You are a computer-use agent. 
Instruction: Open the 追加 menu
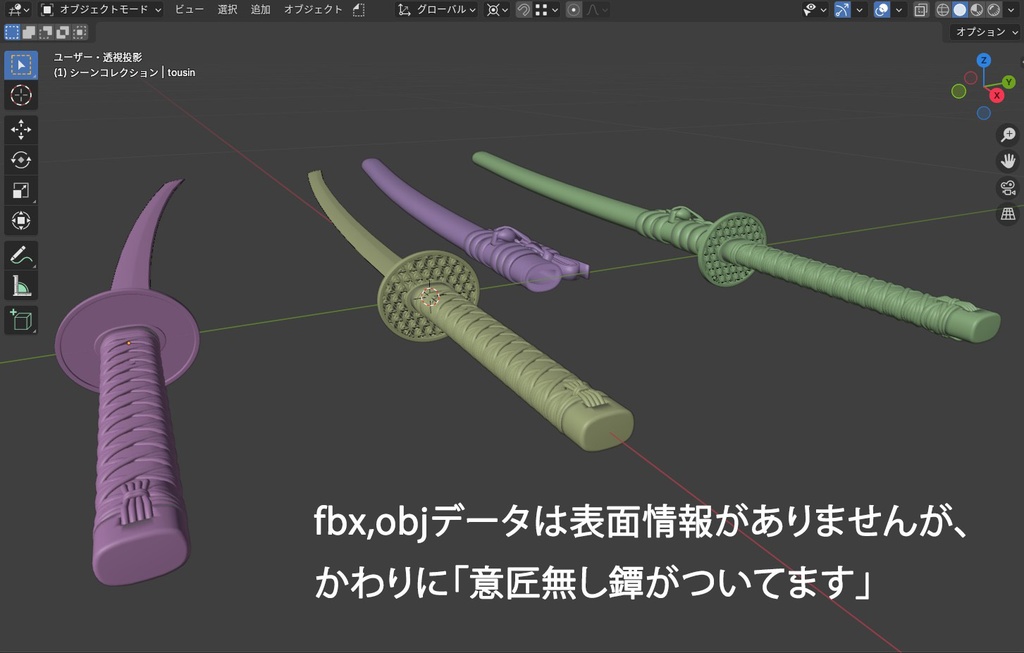pos(260,10)
